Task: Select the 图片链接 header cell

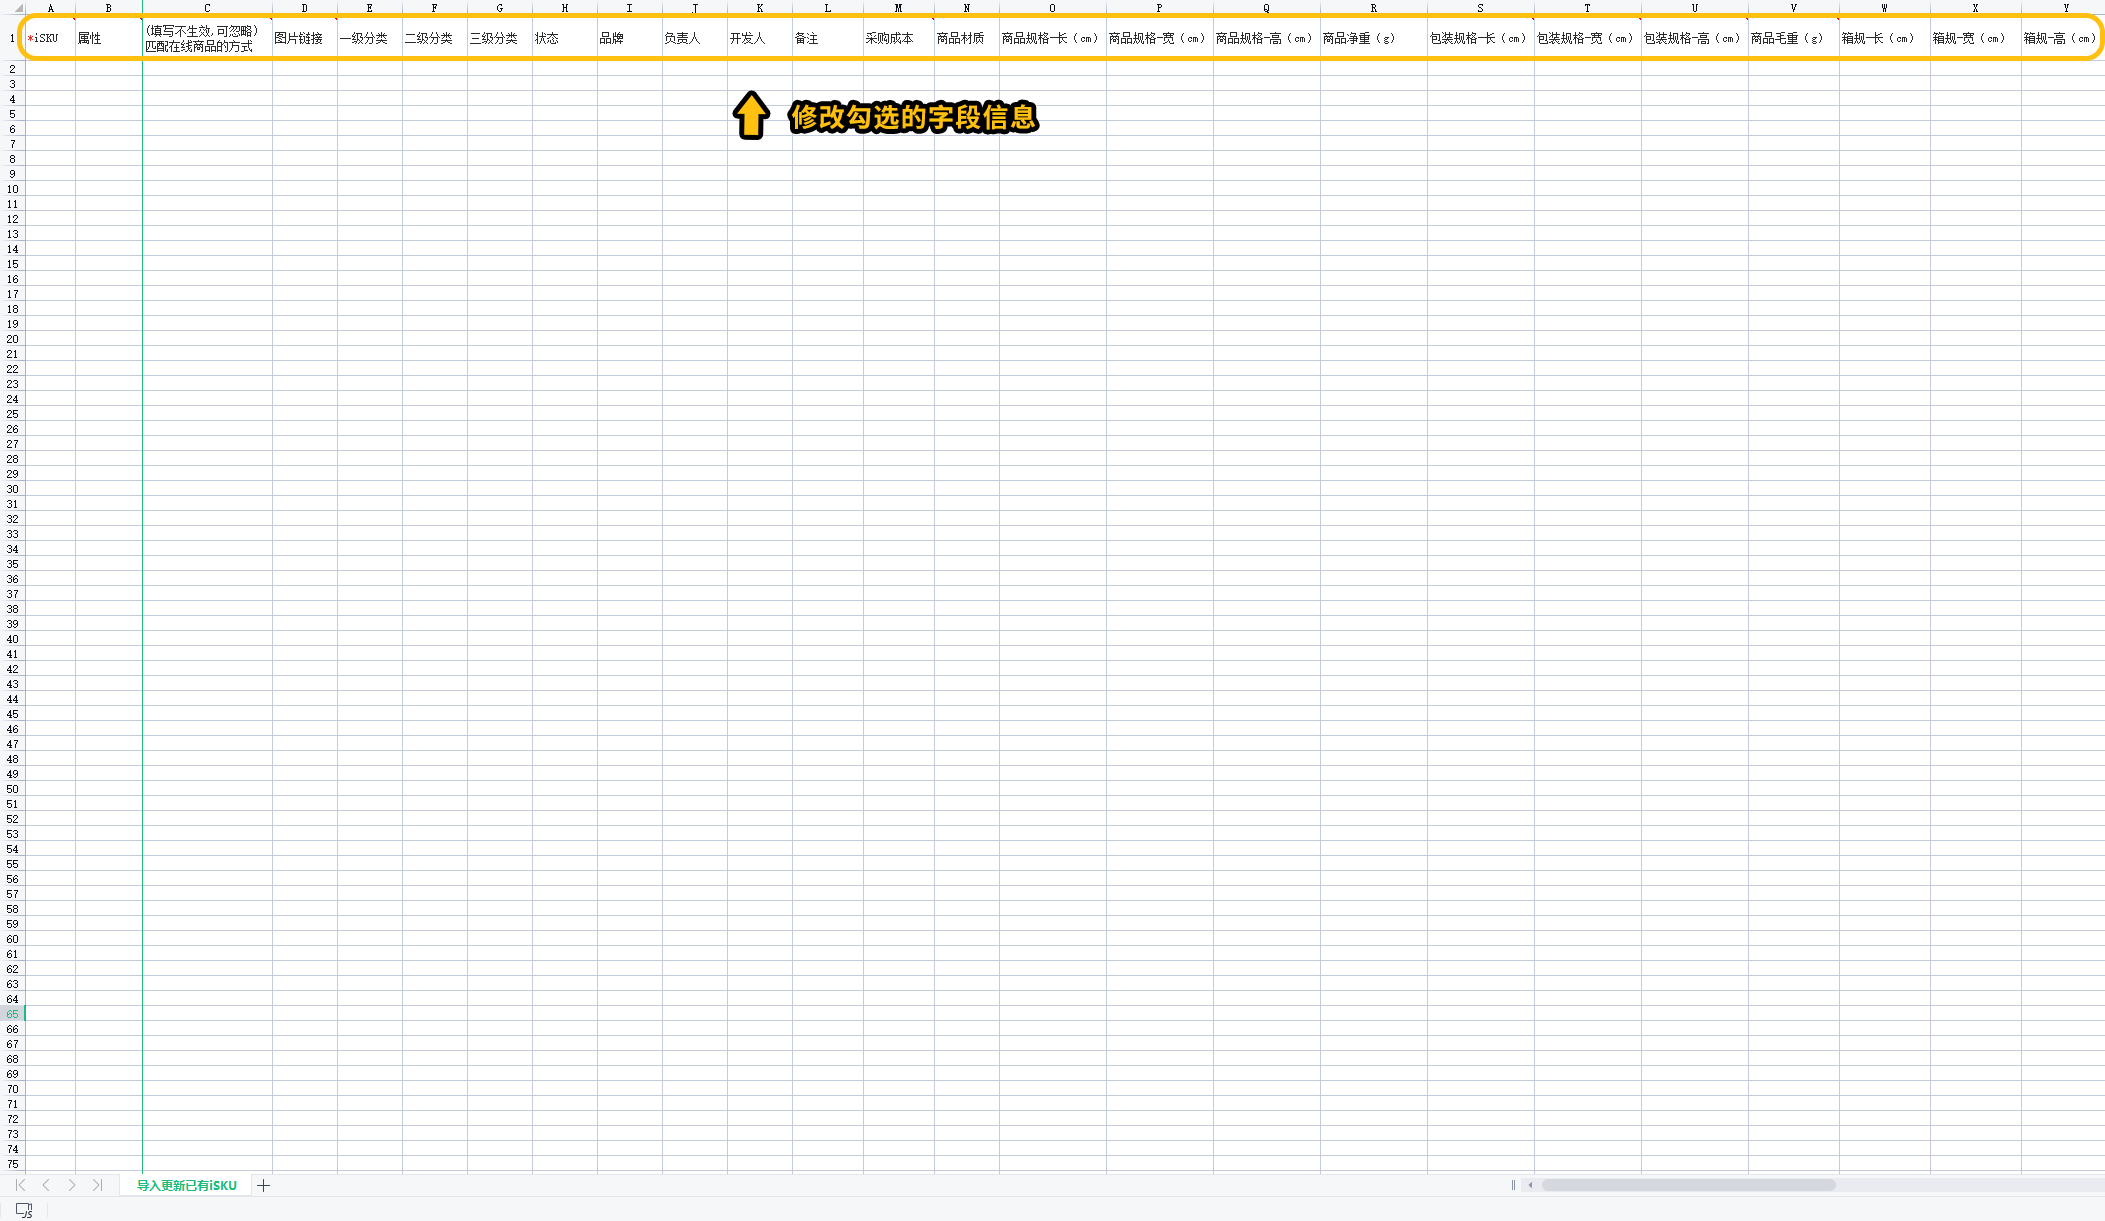Action: [305, 38]
